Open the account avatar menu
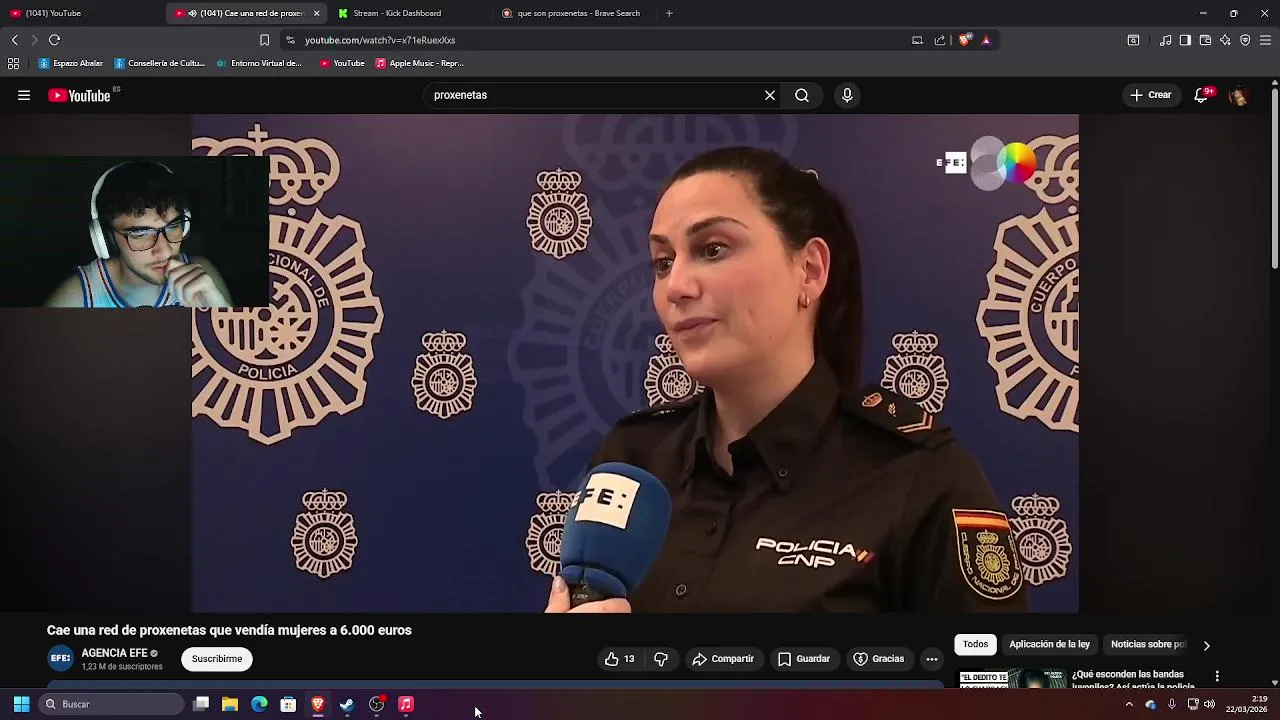The width and height of the screenshot is (1280, 720). (x=1238, y=95)
